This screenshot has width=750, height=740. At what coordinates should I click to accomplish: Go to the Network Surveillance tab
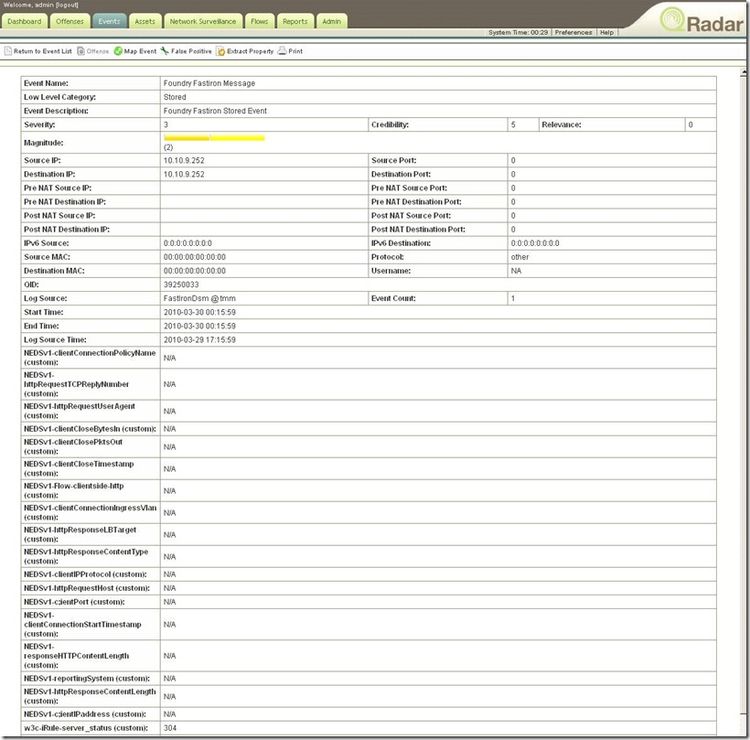203,21
